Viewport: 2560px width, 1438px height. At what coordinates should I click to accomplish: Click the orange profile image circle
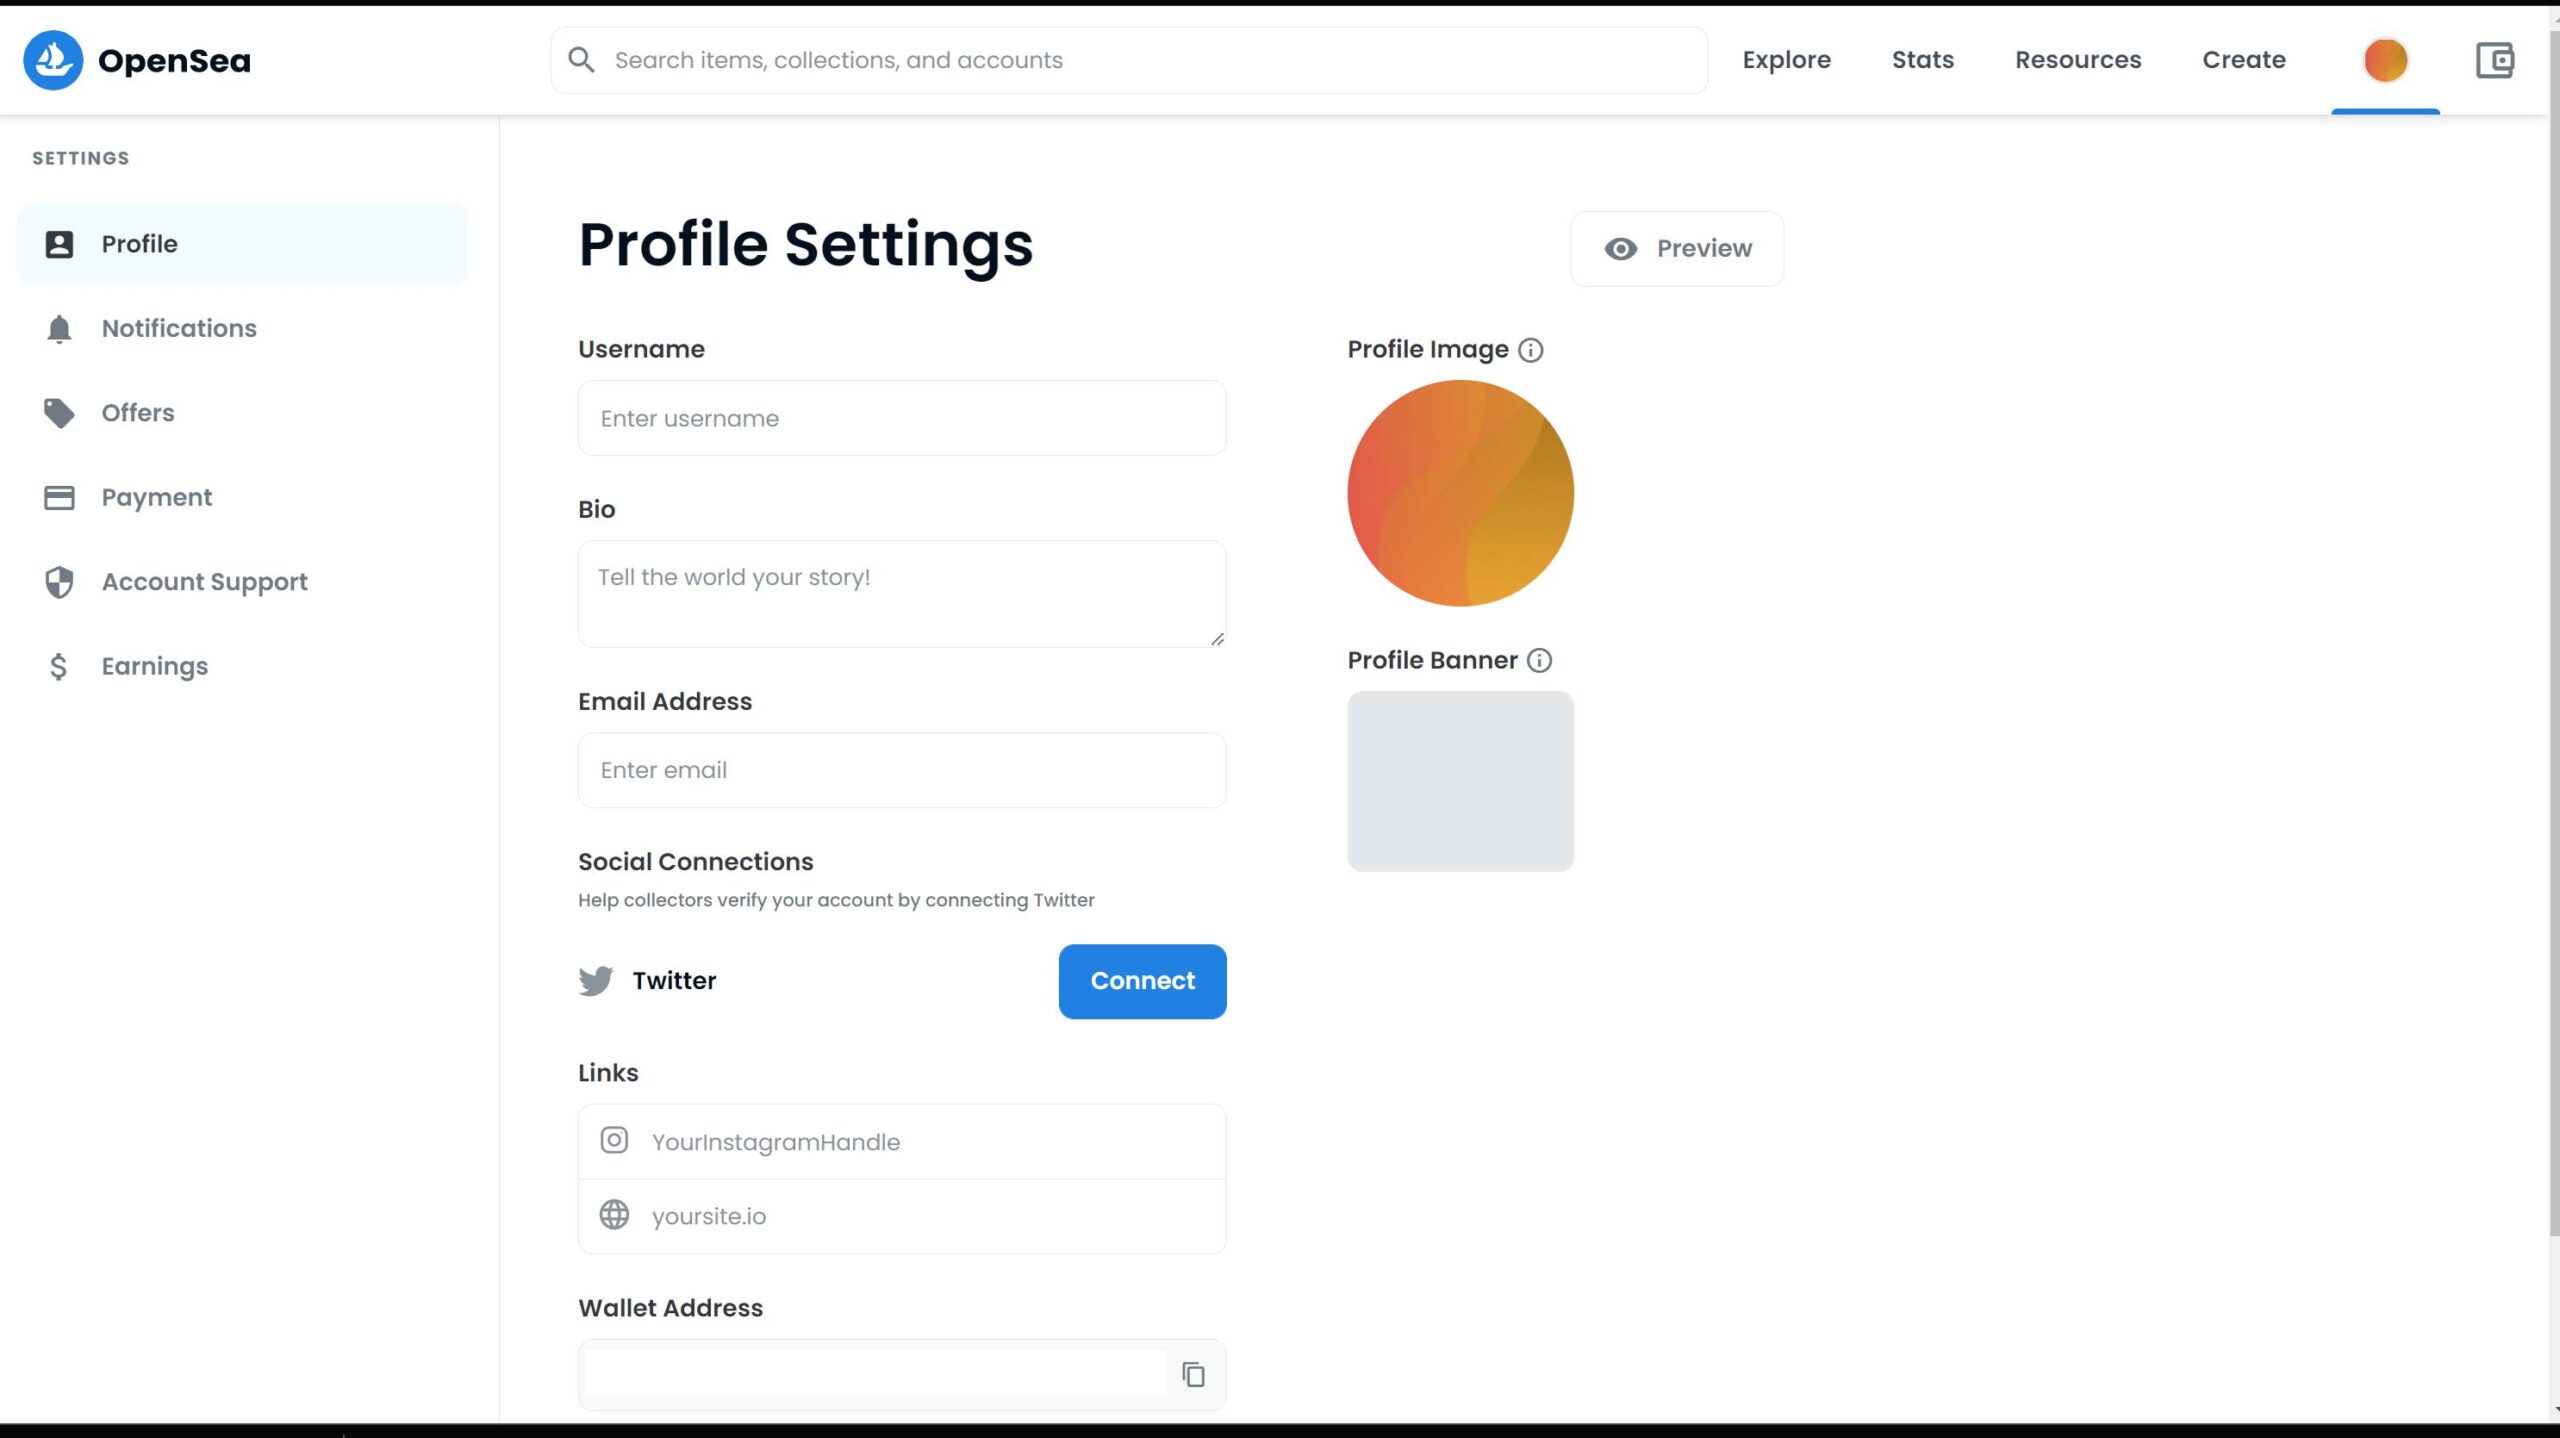click(1460, 493)
